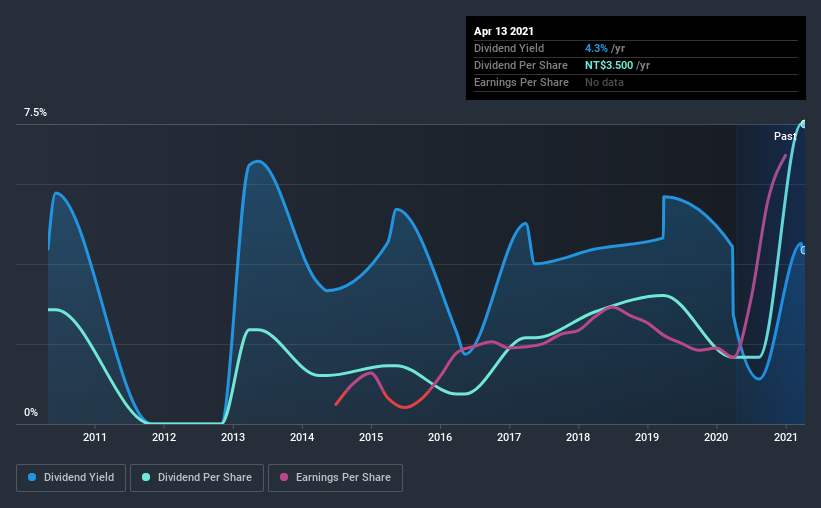Click the 'No data' earnings value
The image size is (821, 508).
pyautogui.click(x=604, y=82)
